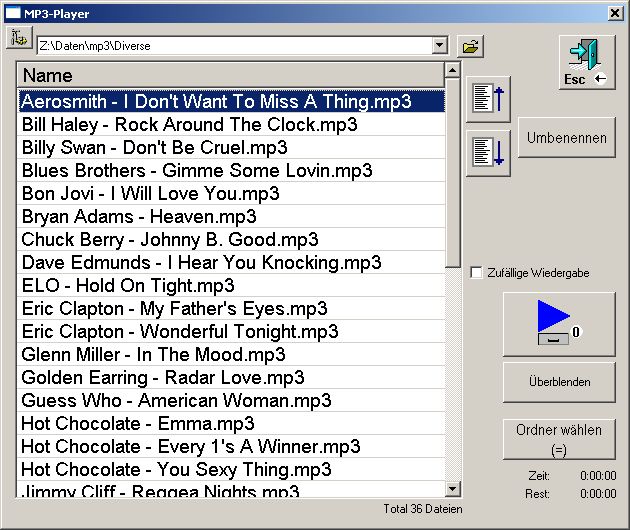Viewport: 630px width, 530px height.
Task: Select Golden Earring - Radar Love.mp3
Action: point(231,377)
